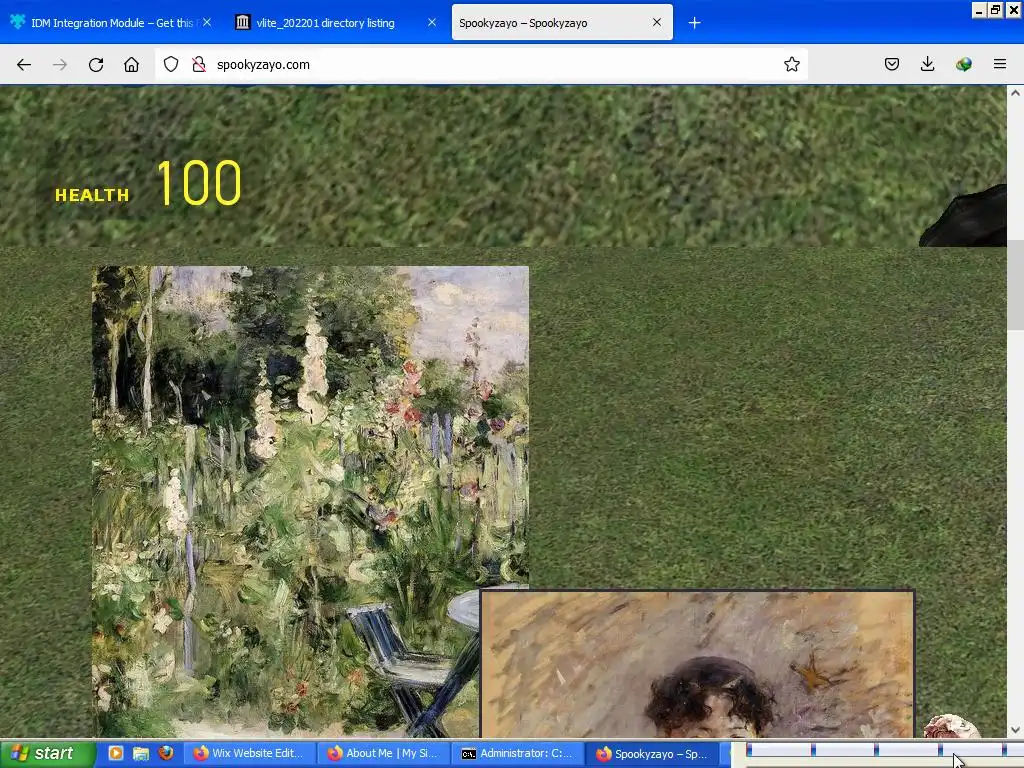The image size is (1024, 768).
Task: Close the Spookyzayo tab
Action: tap(657, 22)
